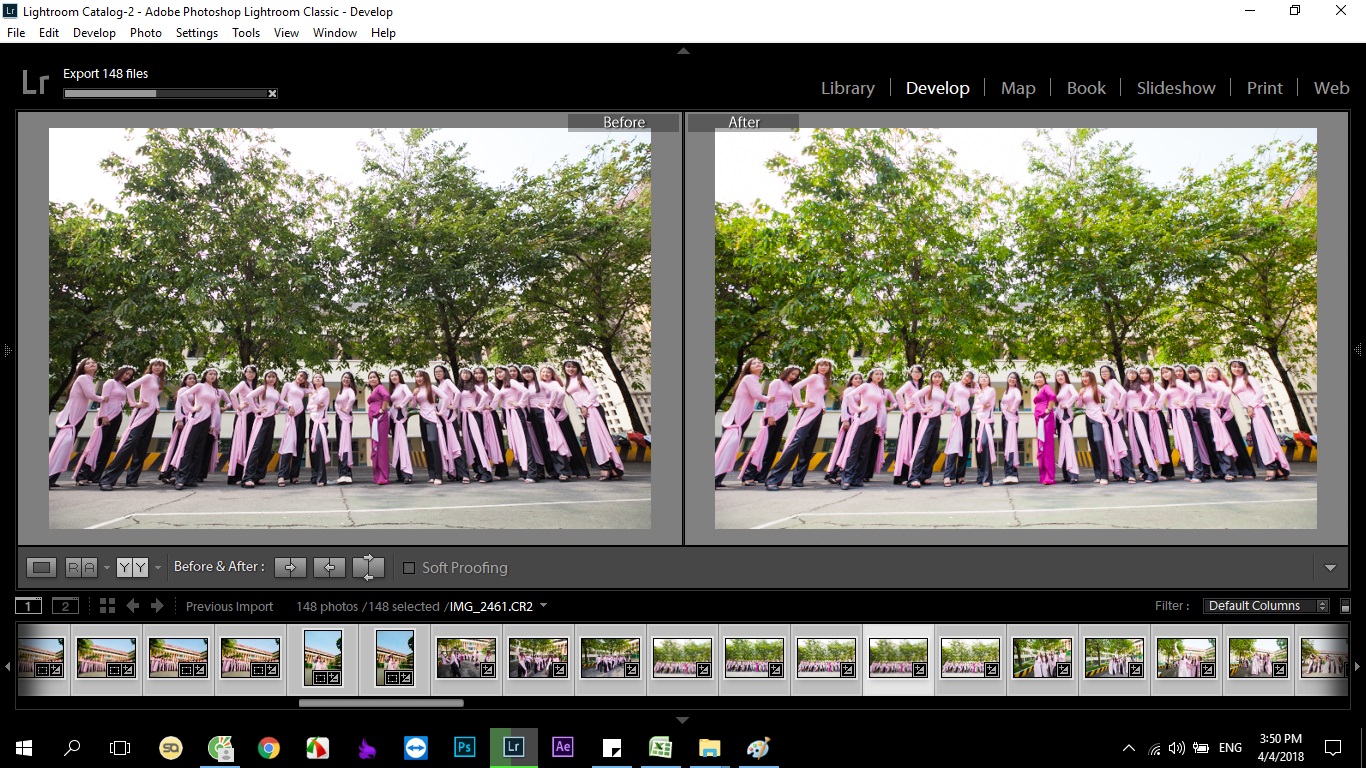This screenshot has height=768, width=1366.
Task: Switch to the Print module
Action: (1264, 88)
